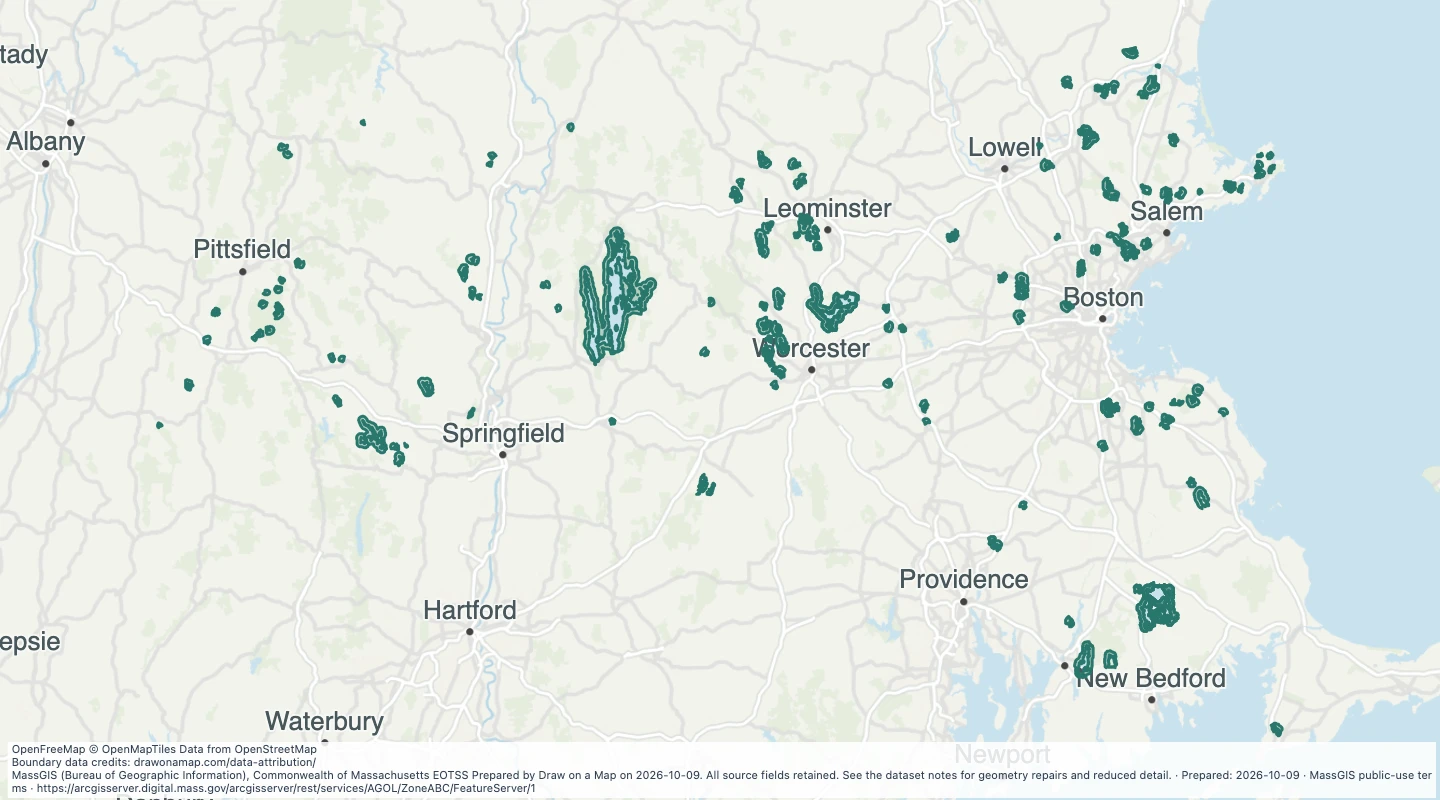Select the New Bedford label
The height and width of the screenshot is (800, 1440).
click(1151, 679)
